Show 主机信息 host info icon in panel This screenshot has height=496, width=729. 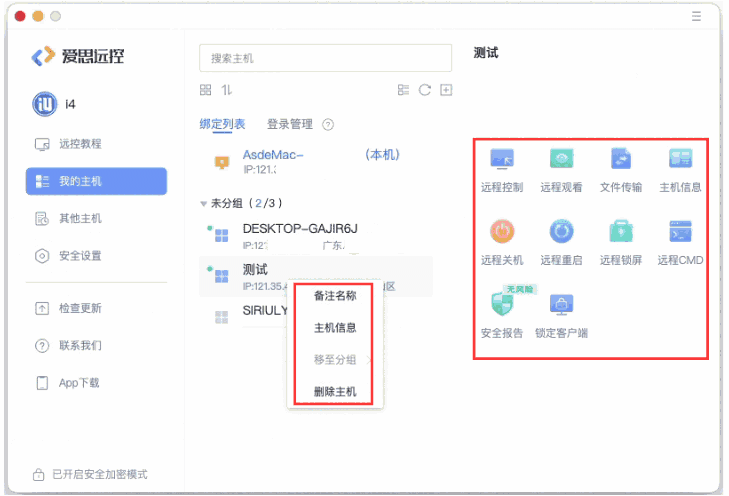click(680, 159)
